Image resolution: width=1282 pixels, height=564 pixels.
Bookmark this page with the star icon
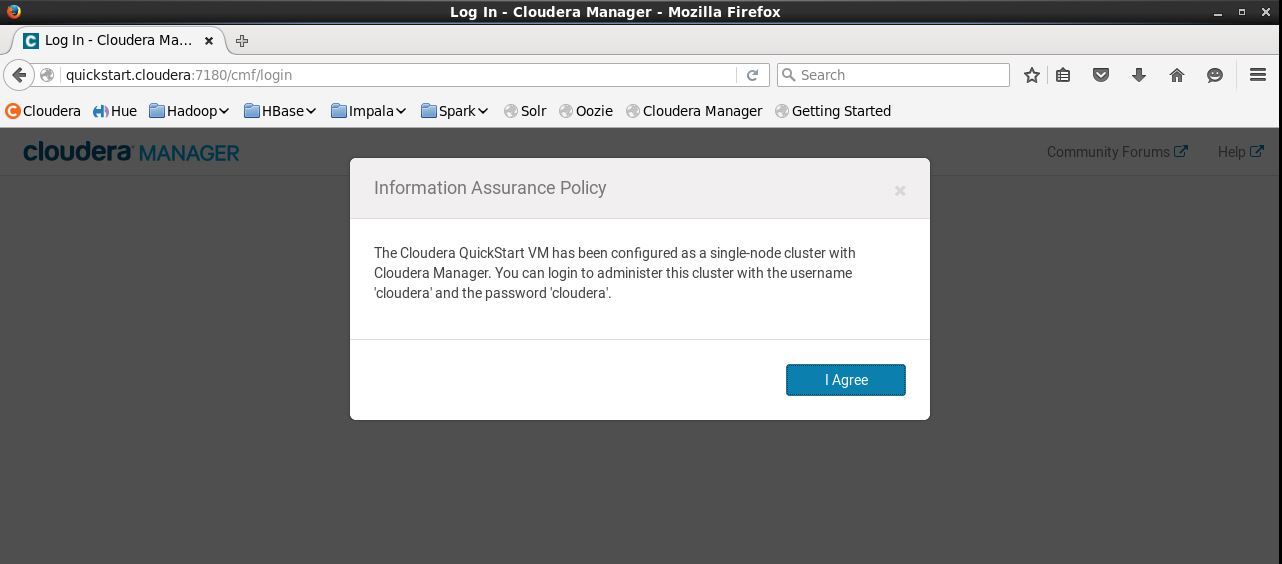(x=1032, y=75)
